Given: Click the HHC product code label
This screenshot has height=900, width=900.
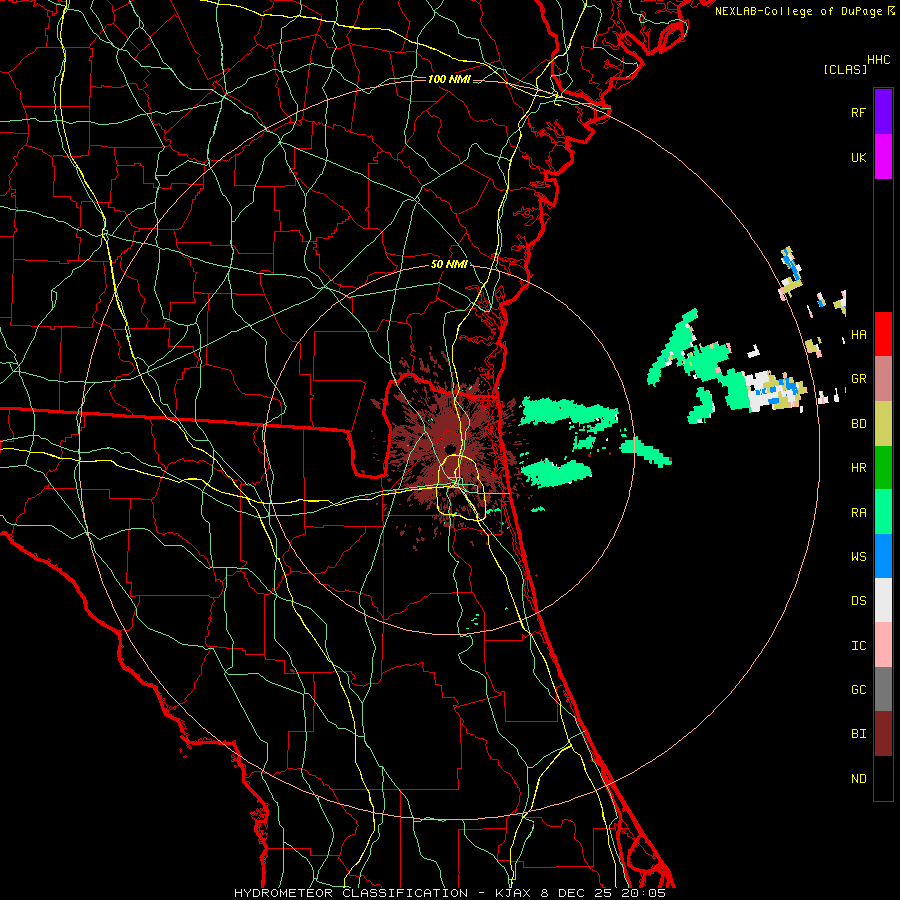Looking at the screenshot, I should [878, 60].
